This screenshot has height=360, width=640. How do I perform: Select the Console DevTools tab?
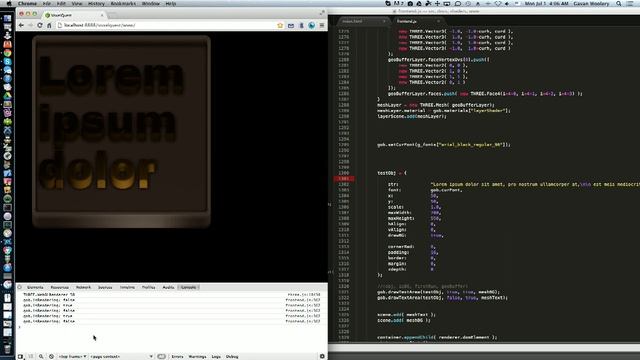[188, 287]
